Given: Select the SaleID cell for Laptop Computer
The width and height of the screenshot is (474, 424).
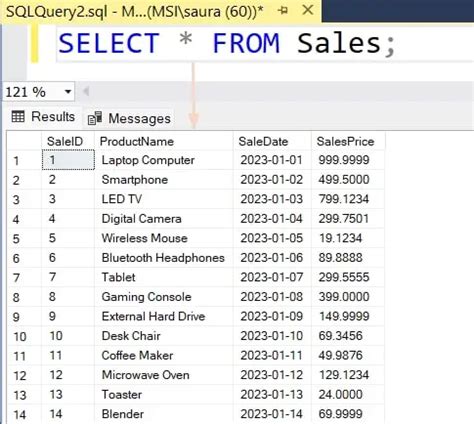Looking at the screenshot, I should 68,160.
